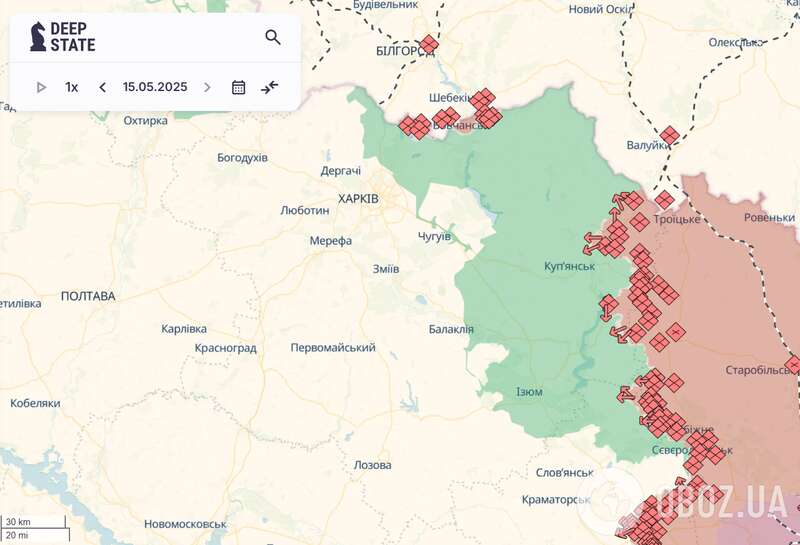The width and height of the screenshot is (800, 545).
Task: Click the Ізюм city label
Action: coord(529,391)
